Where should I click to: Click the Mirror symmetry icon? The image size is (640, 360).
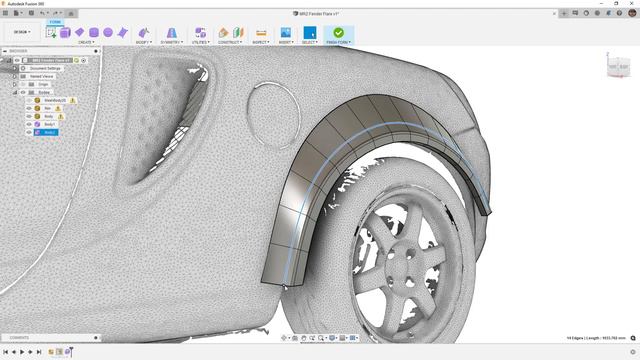pos(172,33)
